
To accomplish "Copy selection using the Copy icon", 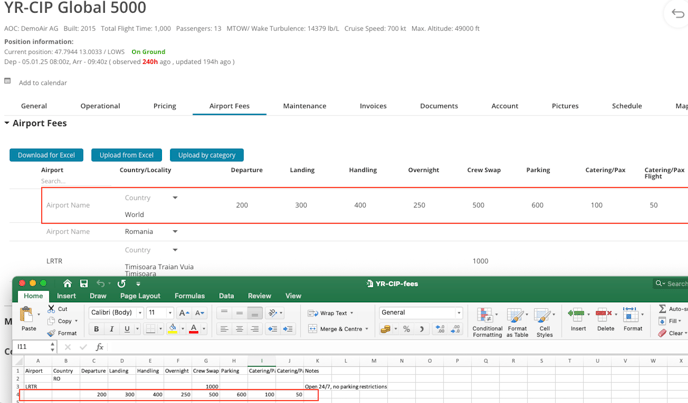I will (51, 321).
